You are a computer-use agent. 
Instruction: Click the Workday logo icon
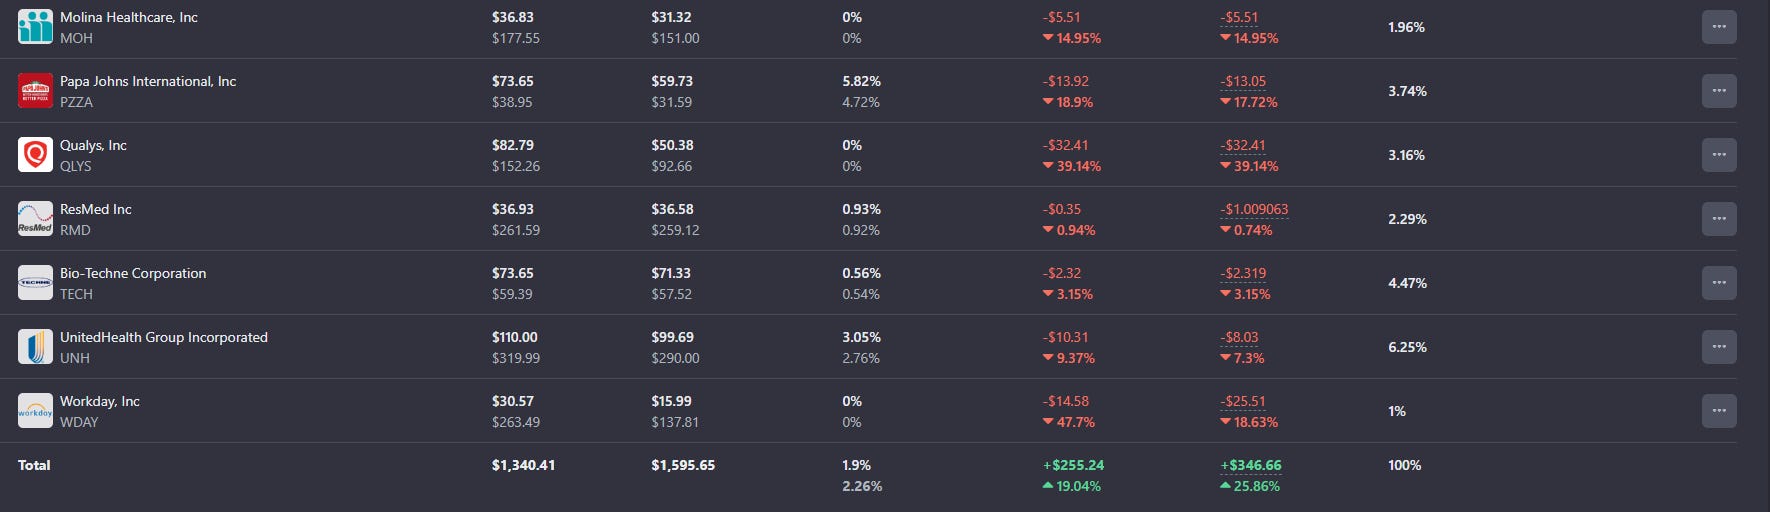[x=35, y=411]
